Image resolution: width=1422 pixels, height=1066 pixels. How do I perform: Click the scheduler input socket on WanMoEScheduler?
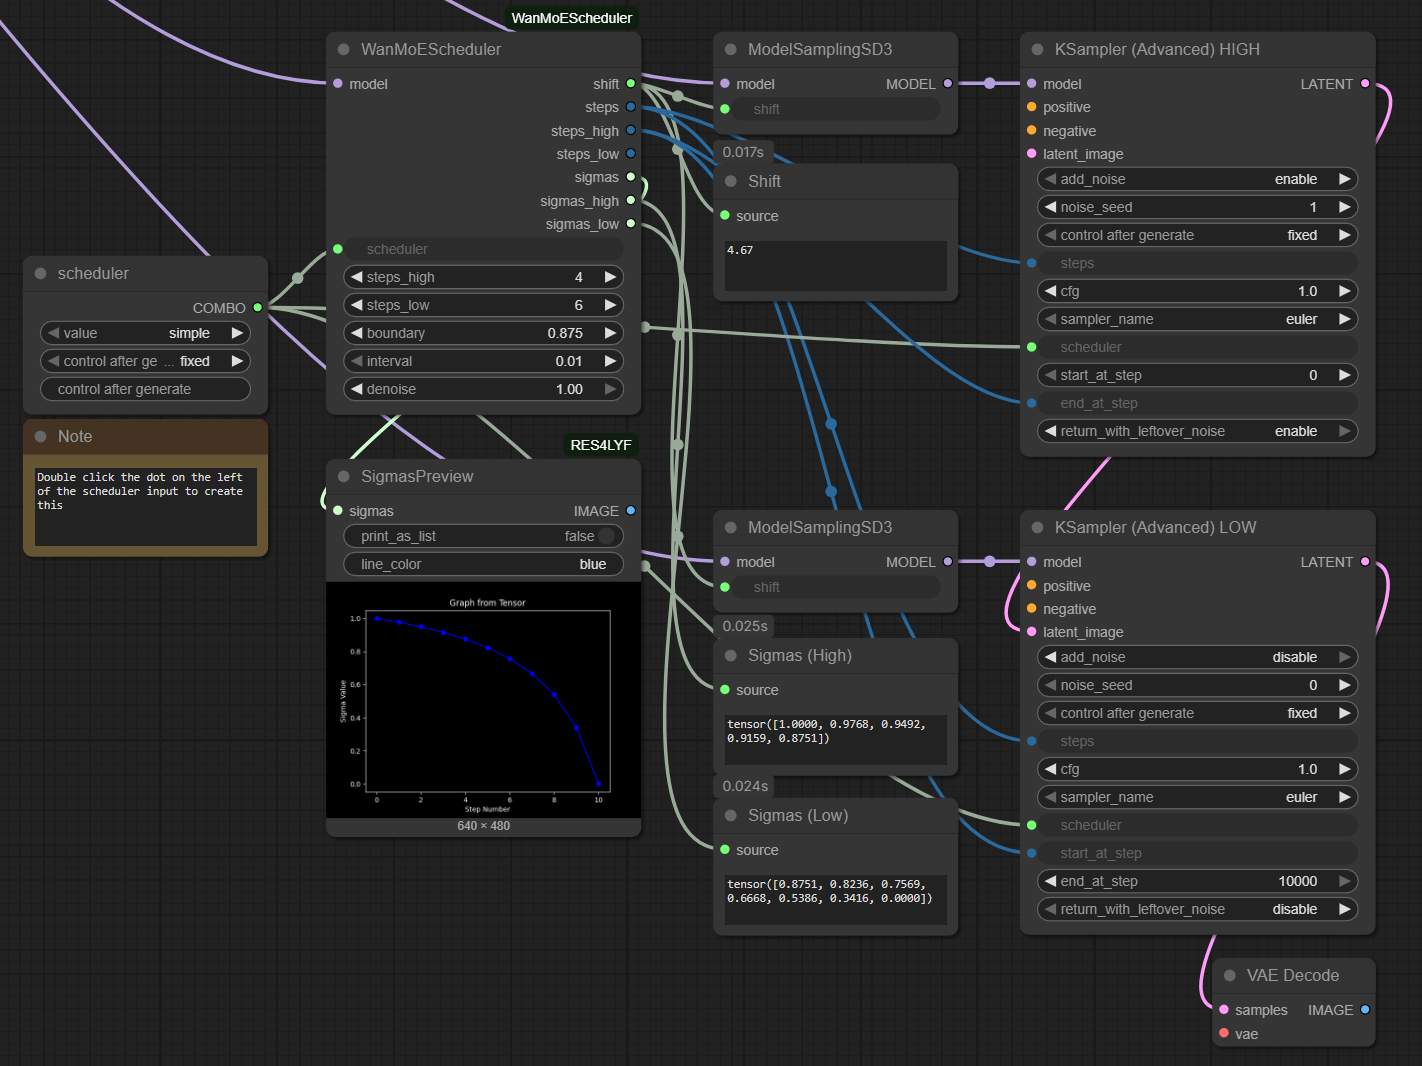point(338,249)
